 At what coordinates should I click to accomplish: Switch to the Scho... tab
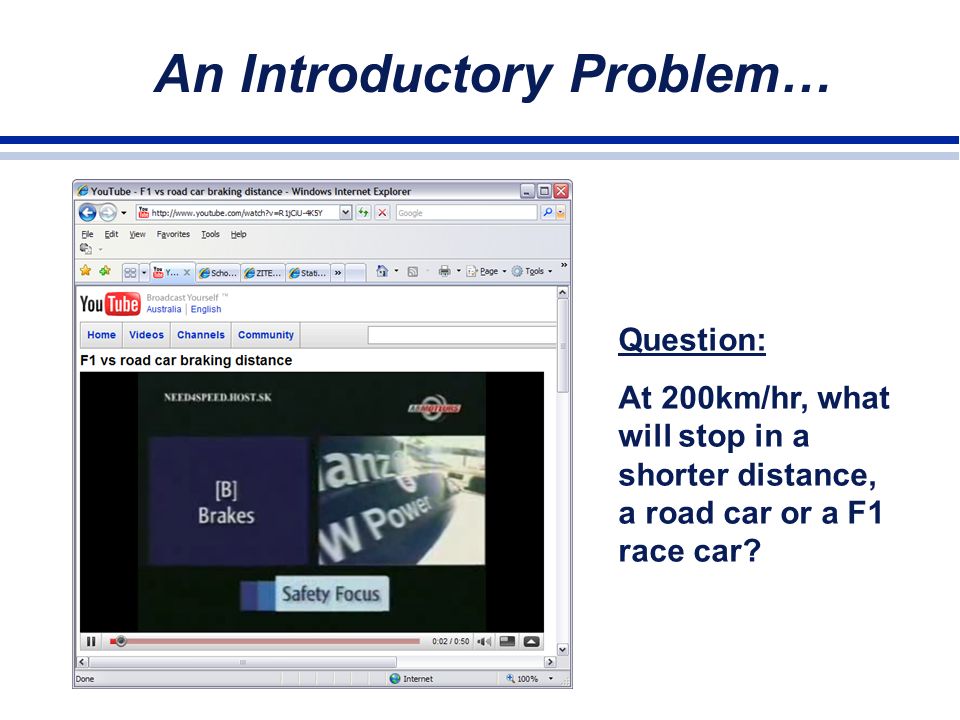tap(218, 273)
